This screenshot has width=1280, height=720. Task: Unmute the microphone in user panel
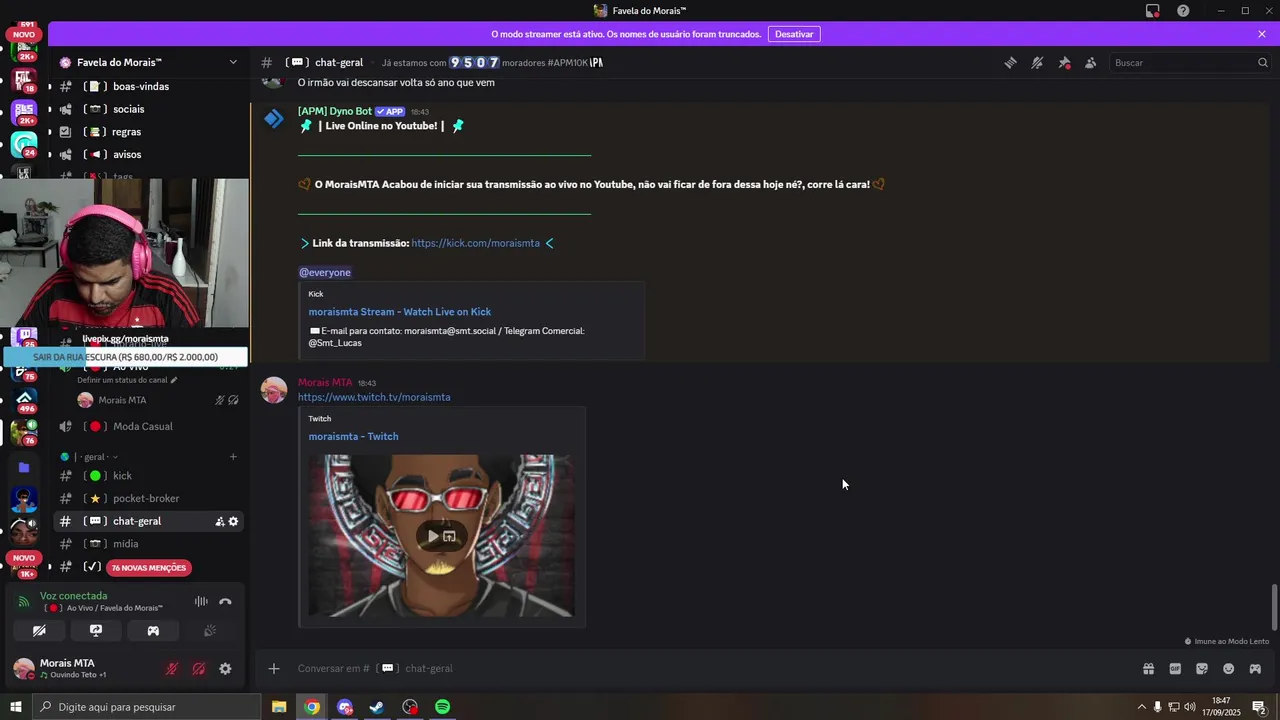pyautogui.click(x=172, y=669)
